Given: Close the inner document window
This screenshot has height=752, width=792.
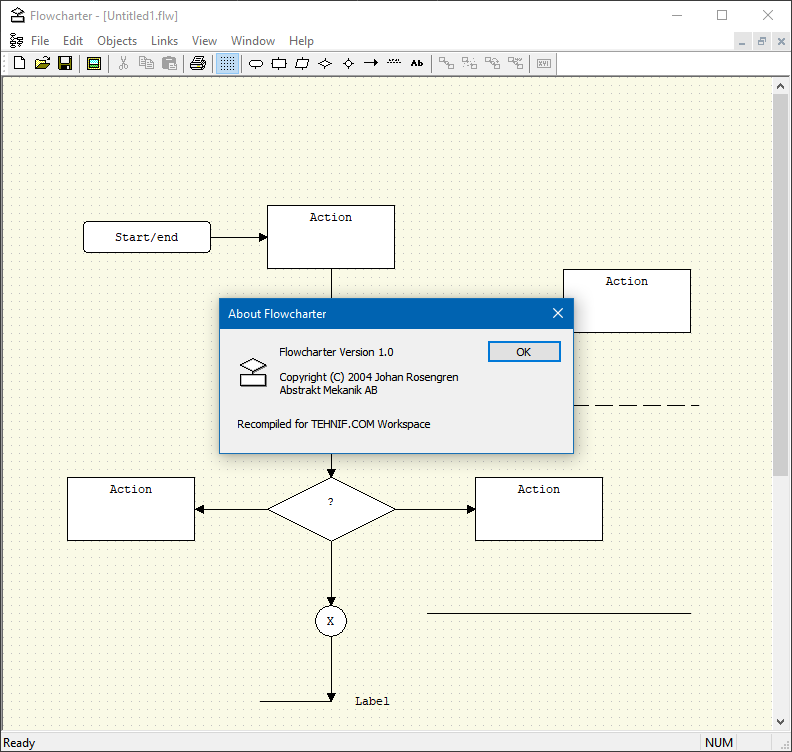Looking at the screenshot, I should click(781, 41).
